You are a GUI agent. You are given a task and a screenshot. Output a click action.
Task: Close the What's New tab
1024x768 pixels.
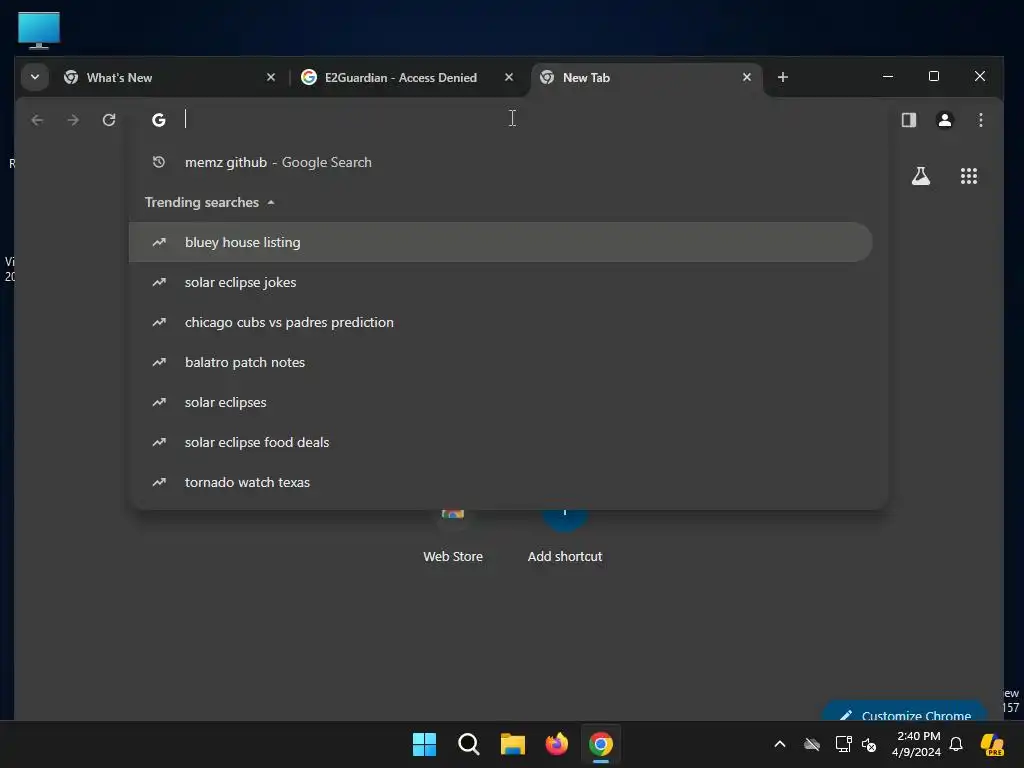pos(271,77)
